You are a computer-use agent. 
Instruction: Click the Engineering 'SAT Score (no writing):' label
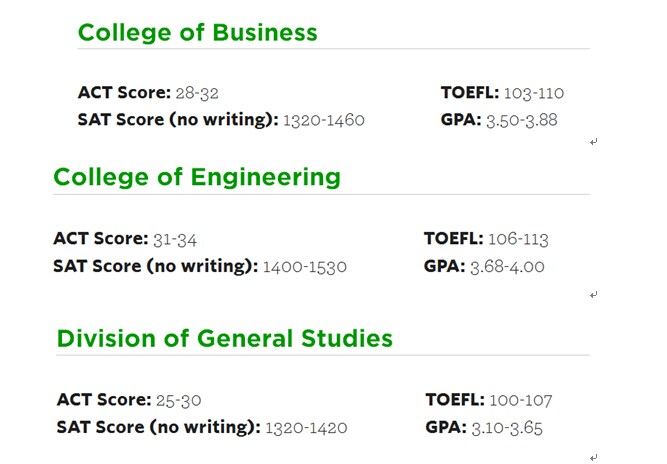[156, 267]
